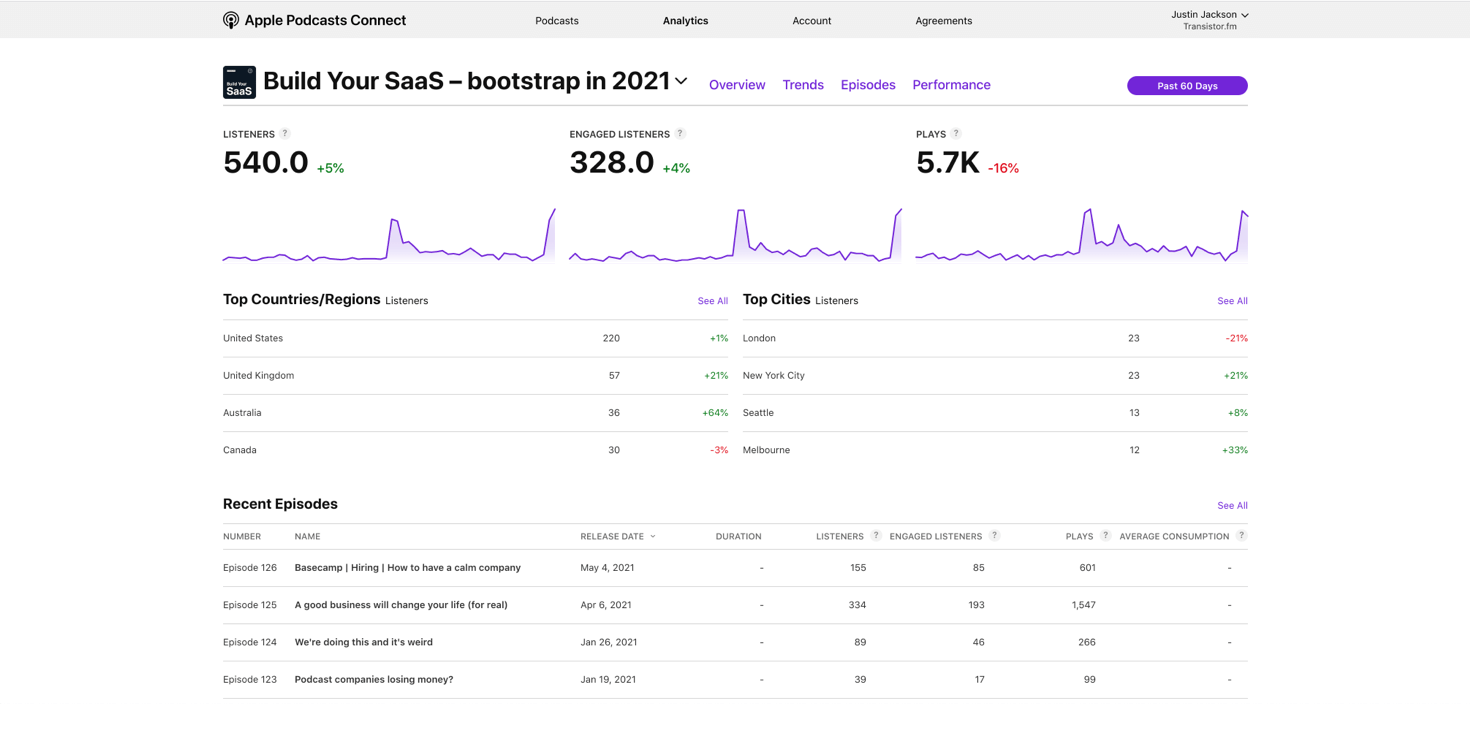The image size is (1470, 742).
Task: Click help icon in Listeners table column
Action: pos(876,536)
